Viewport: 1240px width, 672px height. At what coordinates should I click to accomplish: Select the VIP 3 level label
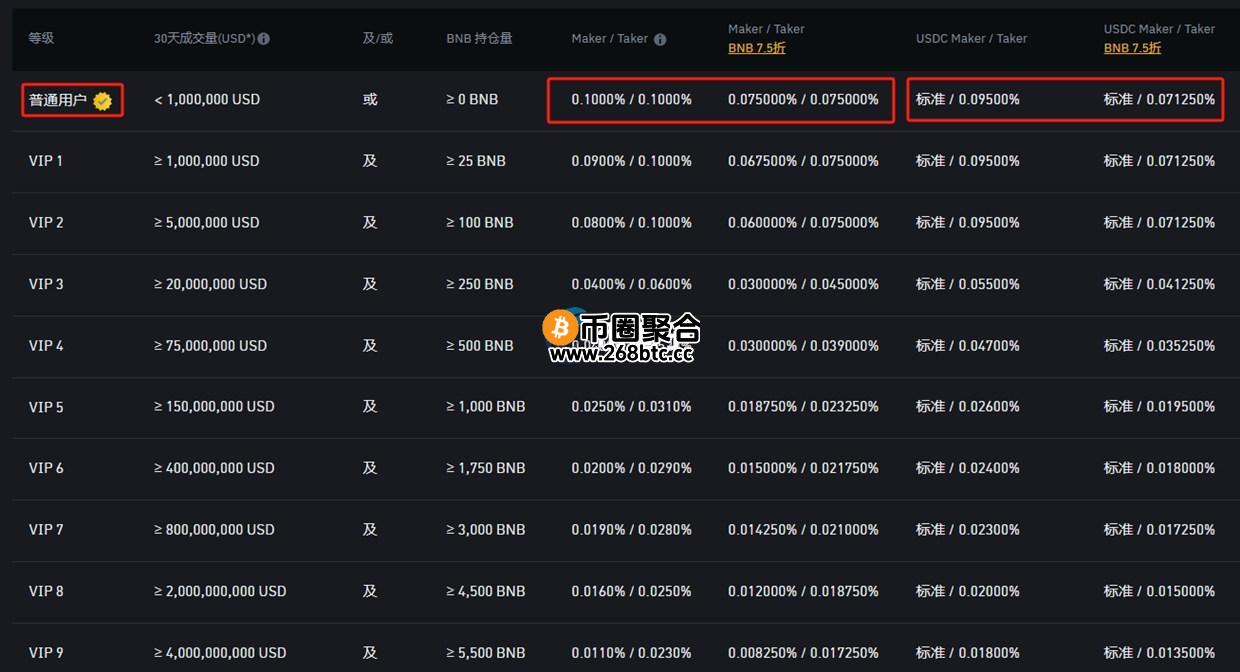coord(46,284)
